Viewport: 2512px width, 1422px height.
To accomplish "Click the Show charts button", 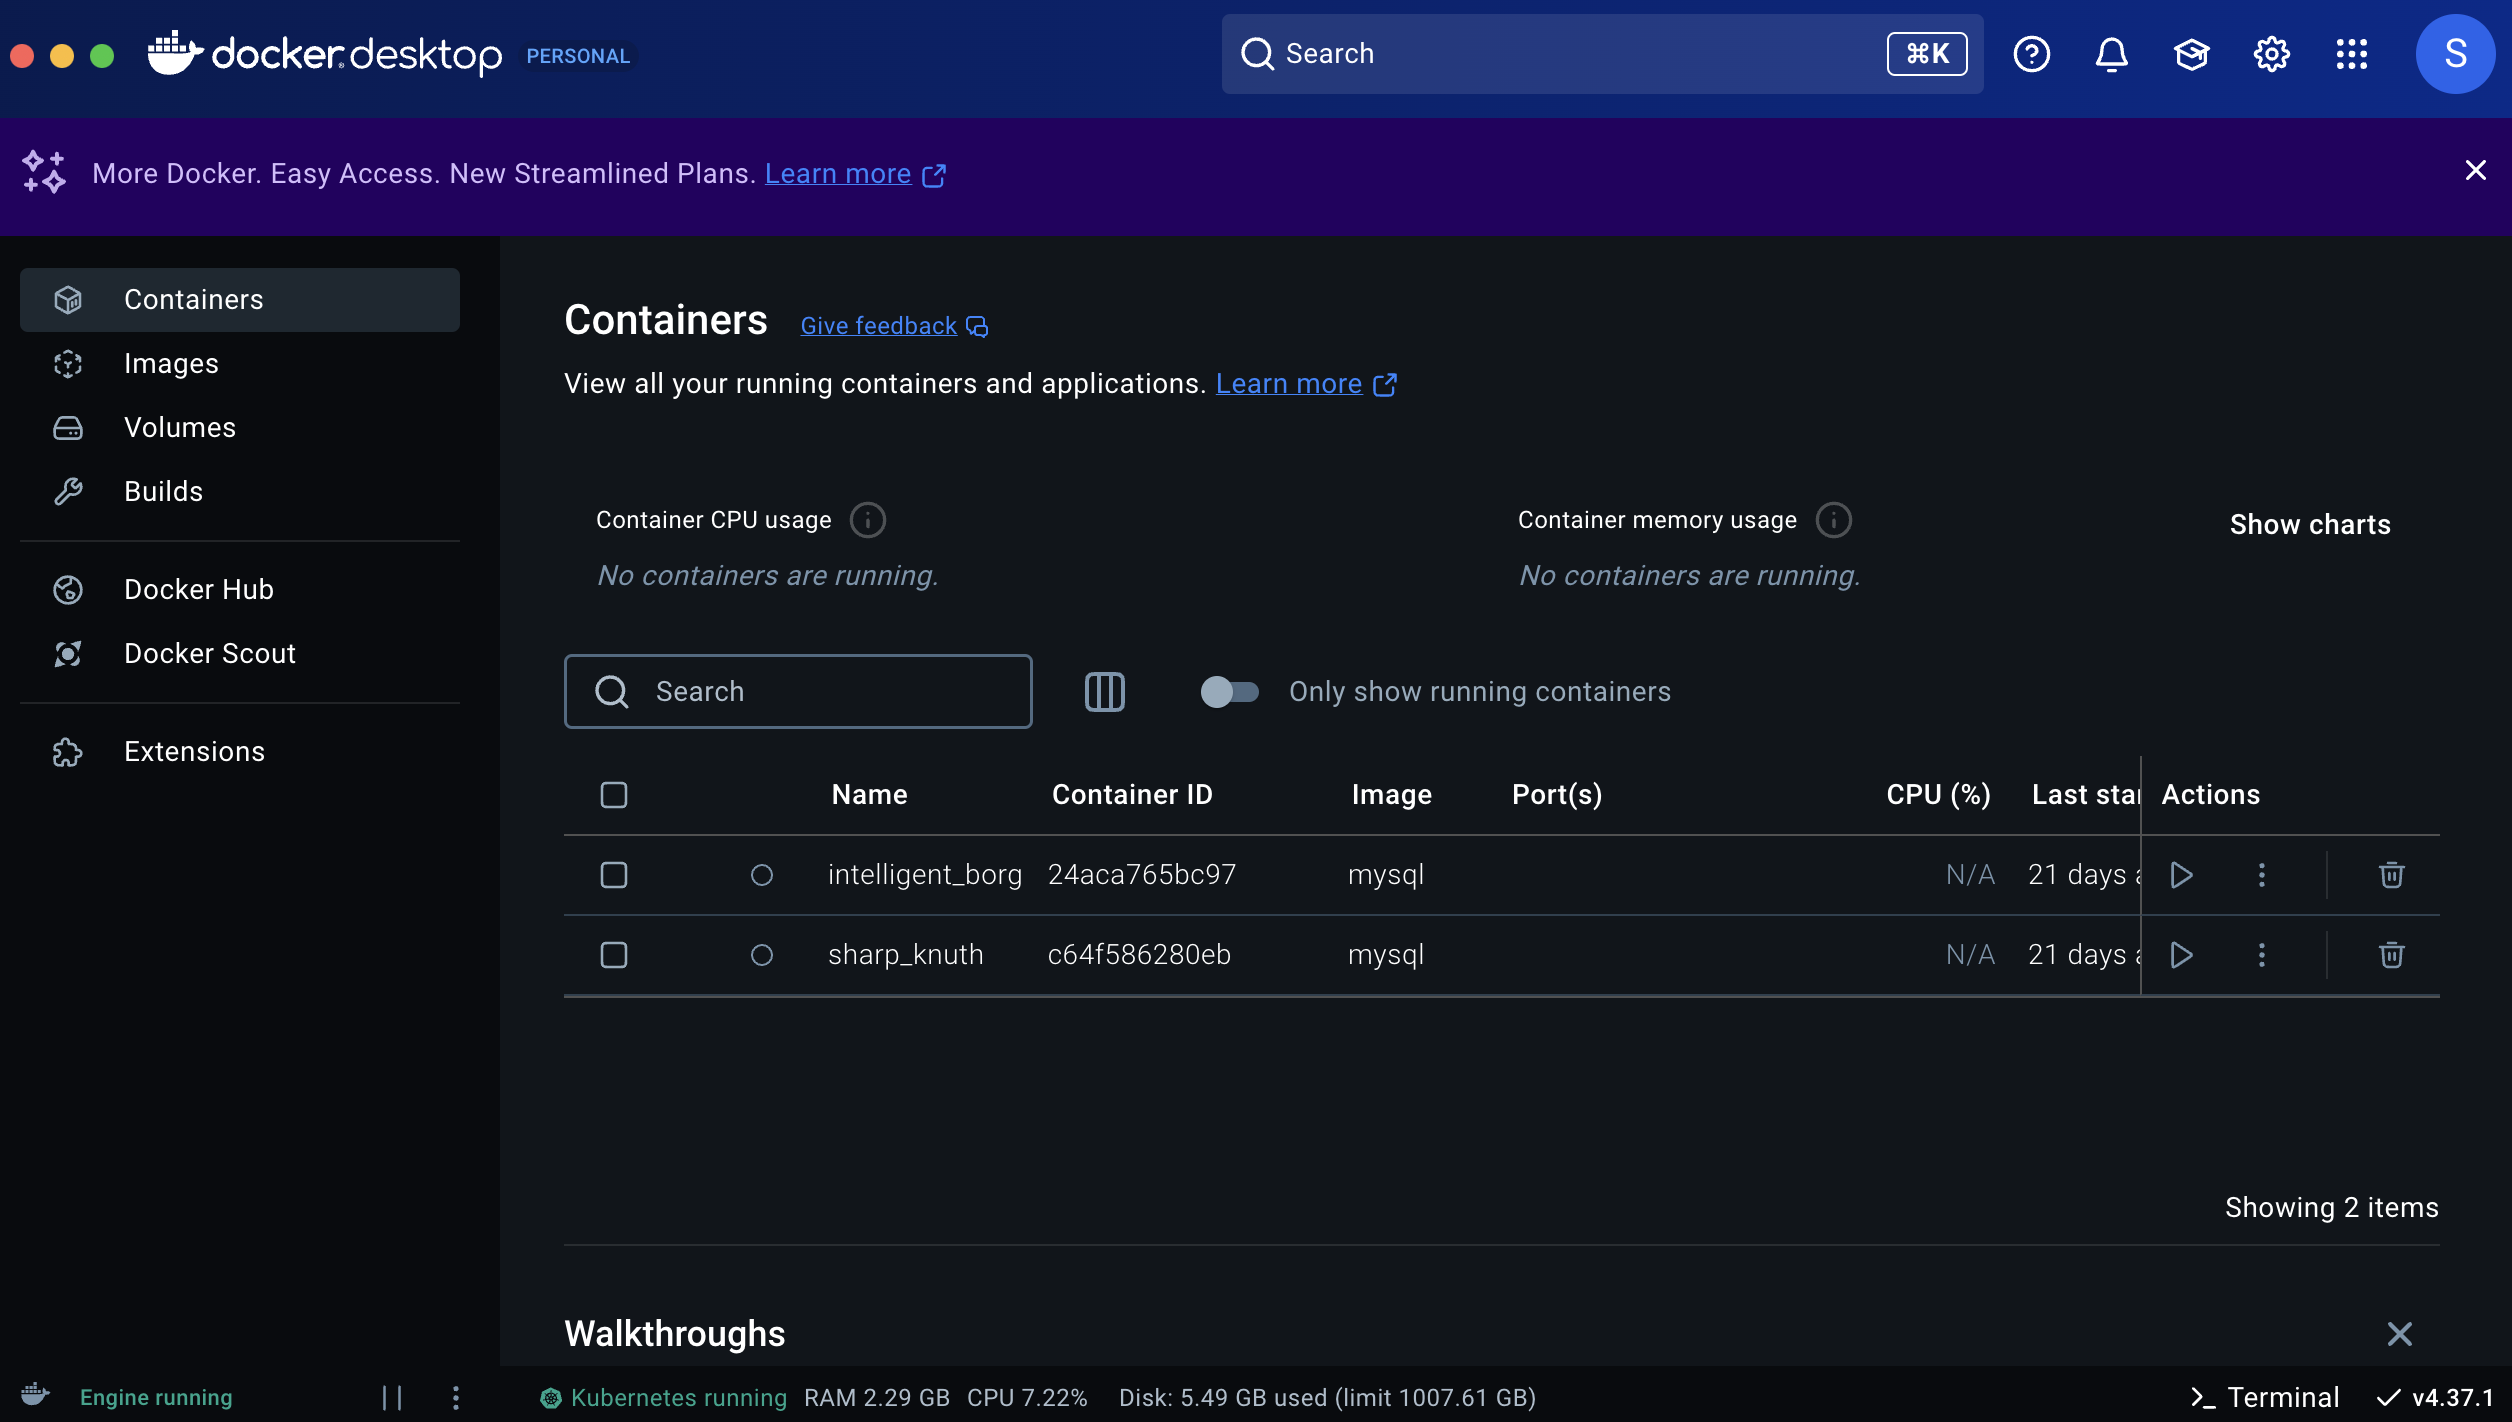I will 2310,525.
